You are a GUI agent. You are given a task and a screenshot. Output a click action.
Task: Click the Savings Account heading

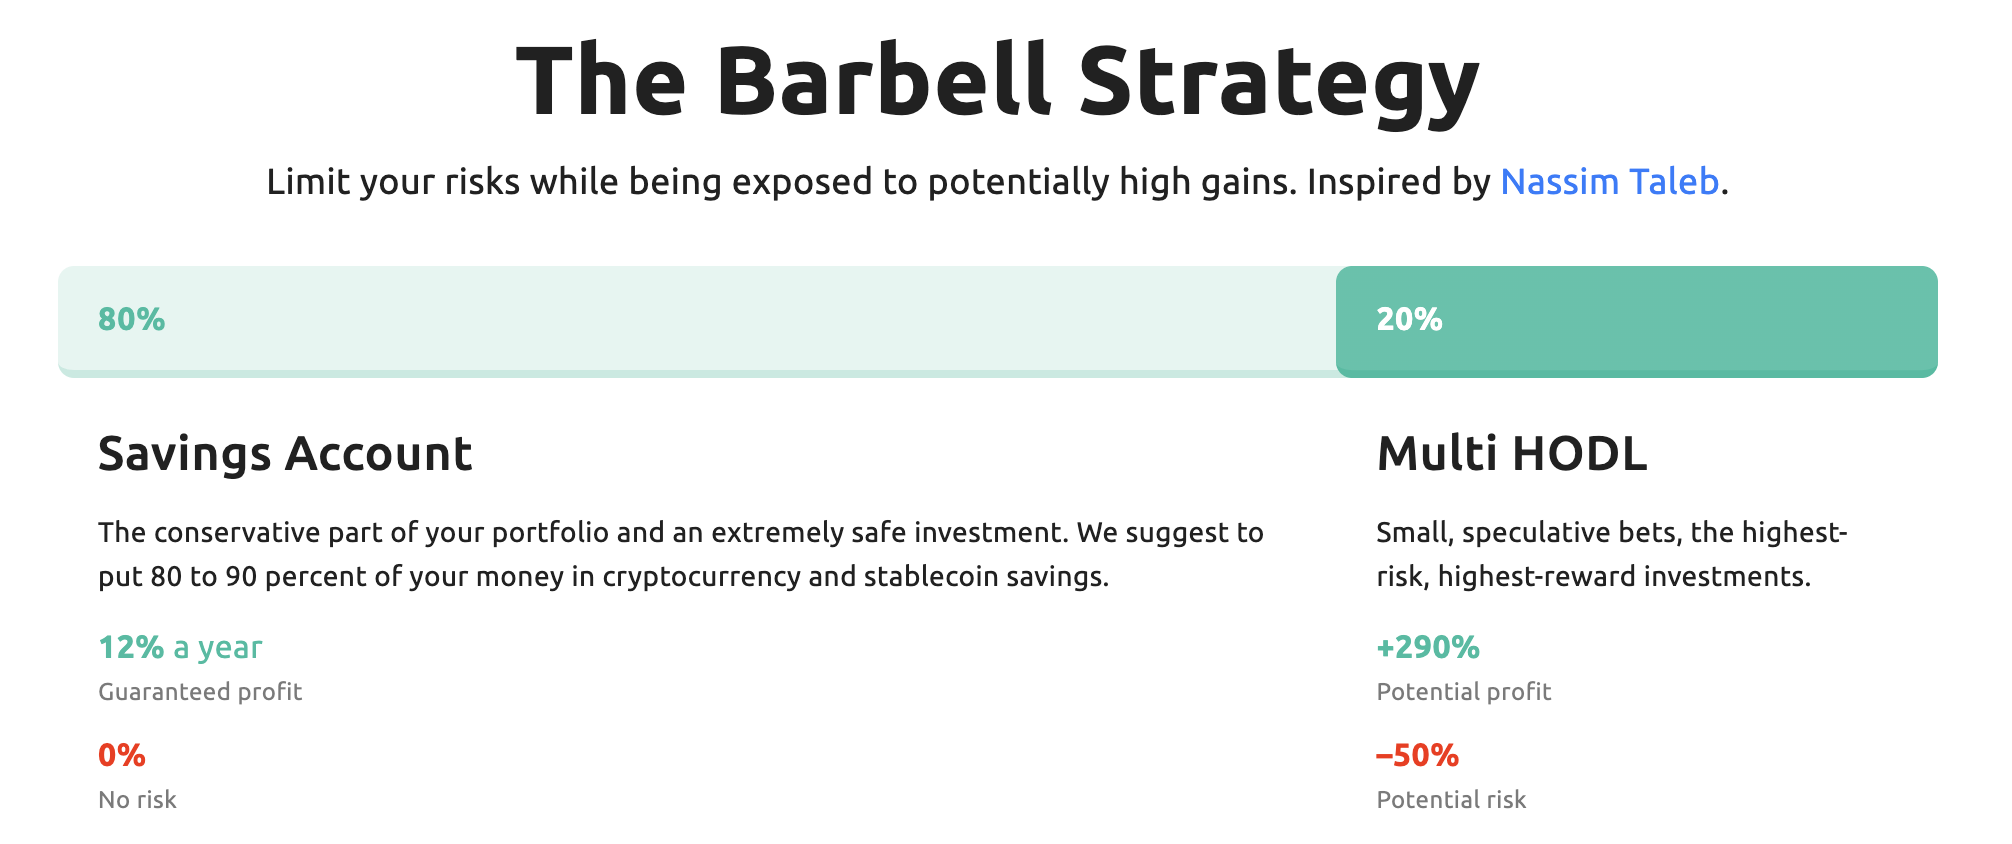tap(285, 453)
